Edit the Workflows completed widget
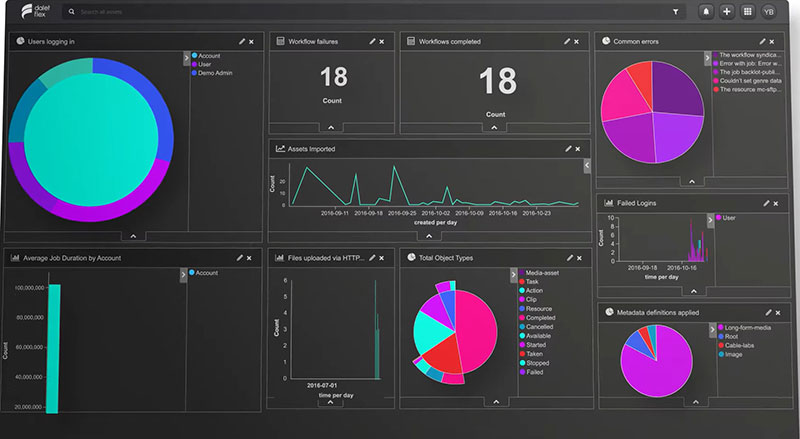800x439 pixels. tap(567, 41)
